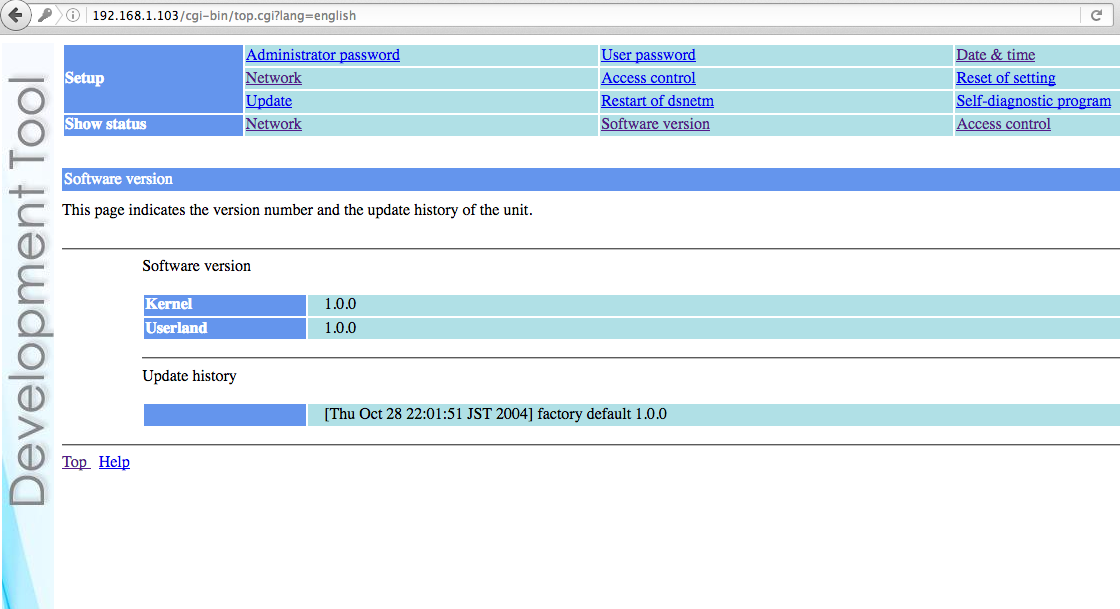Viewport: 1120px width, 609px height.
Task: Open Reset of setting link
Action: click(x=1006, y=78)
